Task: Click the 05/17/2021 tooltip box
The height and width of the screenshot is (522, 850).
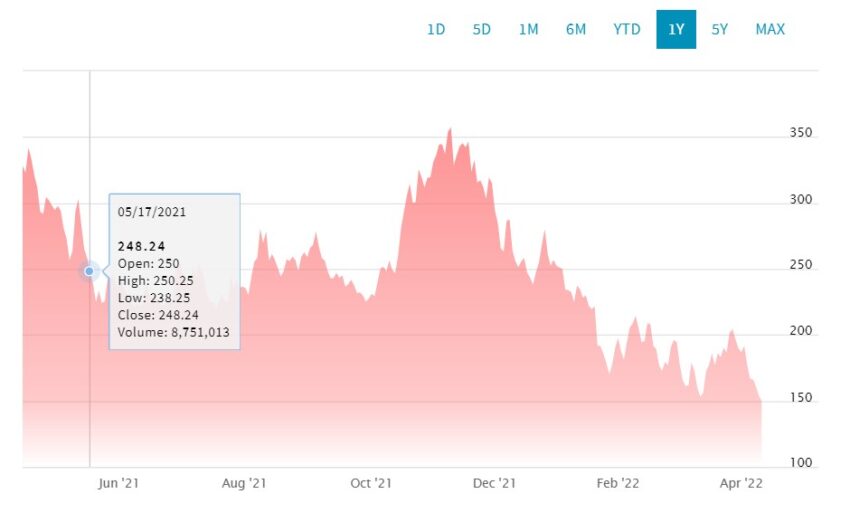Action: pos(175,271)
